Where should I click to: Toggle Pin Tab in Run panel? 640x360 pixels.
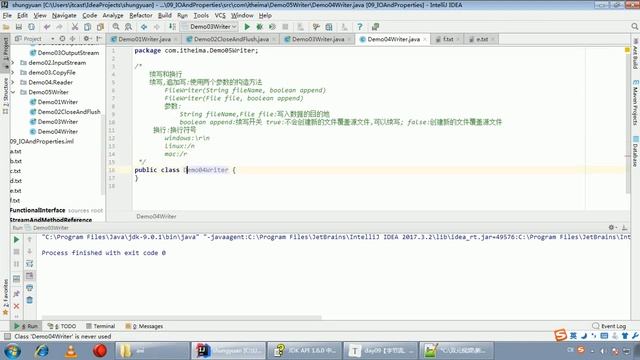[x=16, y=293]
